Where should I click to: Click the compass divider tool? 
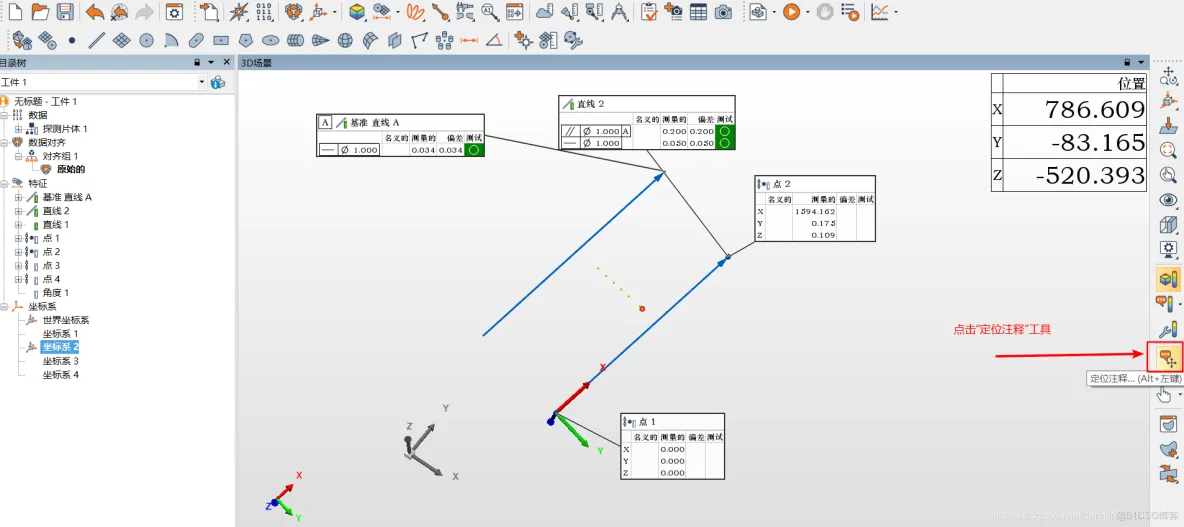tap(620, 11)
